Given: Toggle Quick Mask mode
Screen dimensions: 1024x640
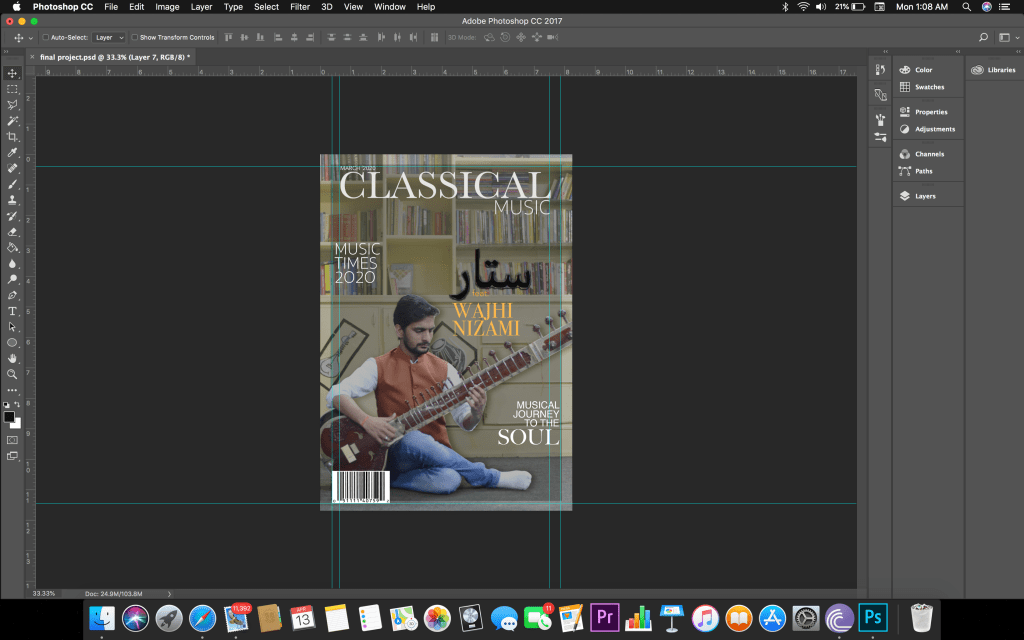Looking at the screenshot, I should (x=13, y=439).
